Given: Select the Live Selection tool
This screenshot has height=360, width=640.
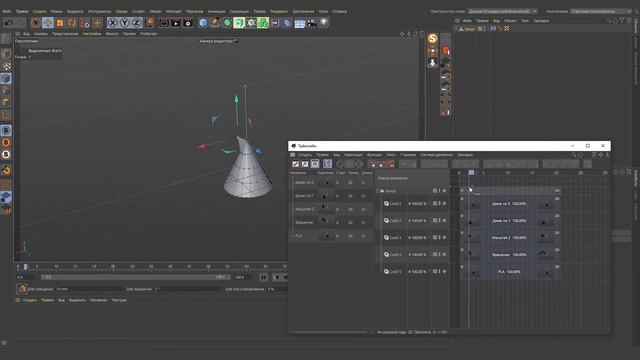Looking at the screenshot, I should 36,23.
